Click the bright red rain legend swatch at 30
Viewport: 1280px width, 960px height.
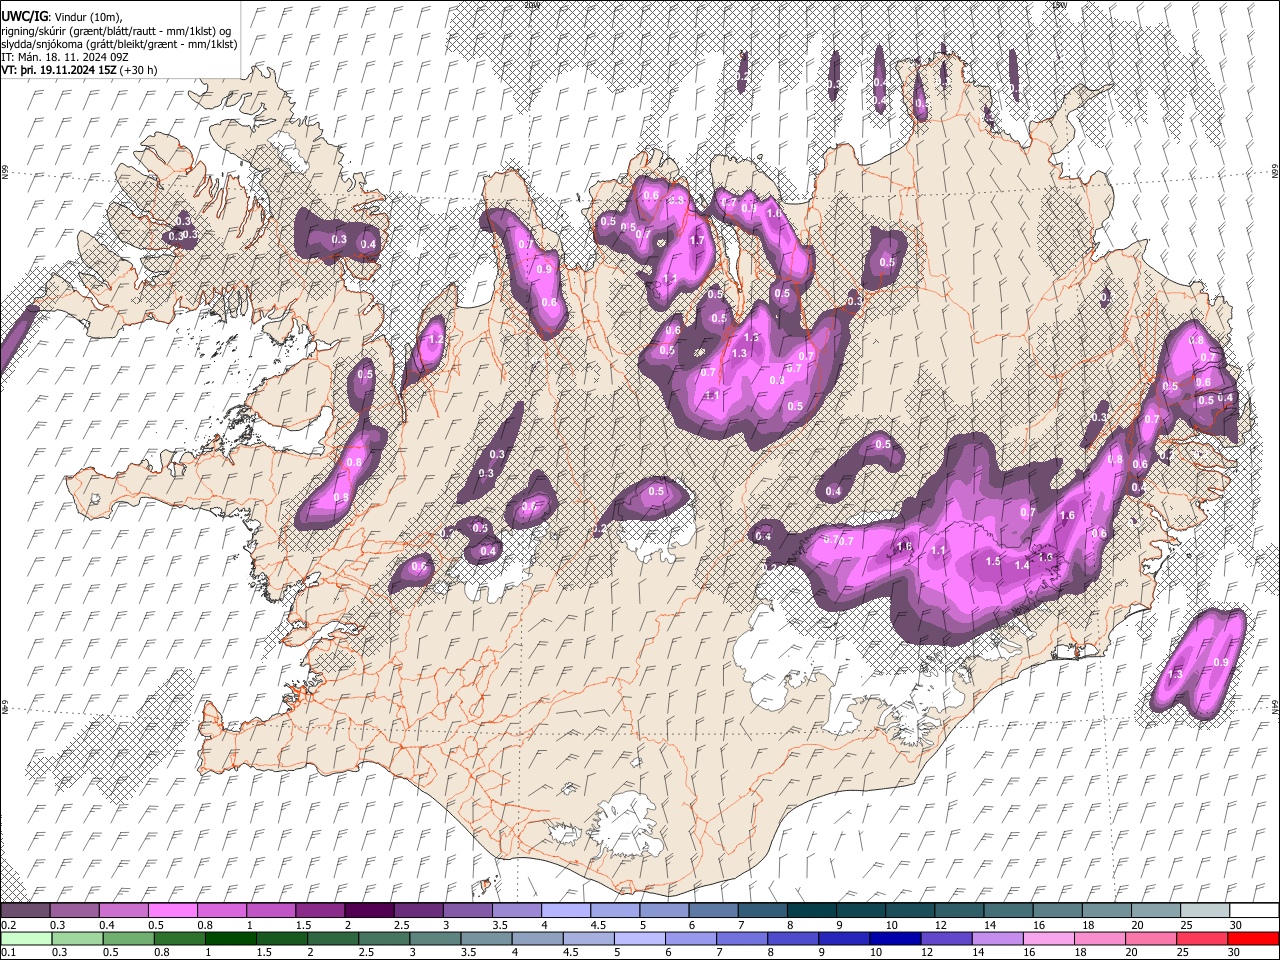(x=1252, y=938)
